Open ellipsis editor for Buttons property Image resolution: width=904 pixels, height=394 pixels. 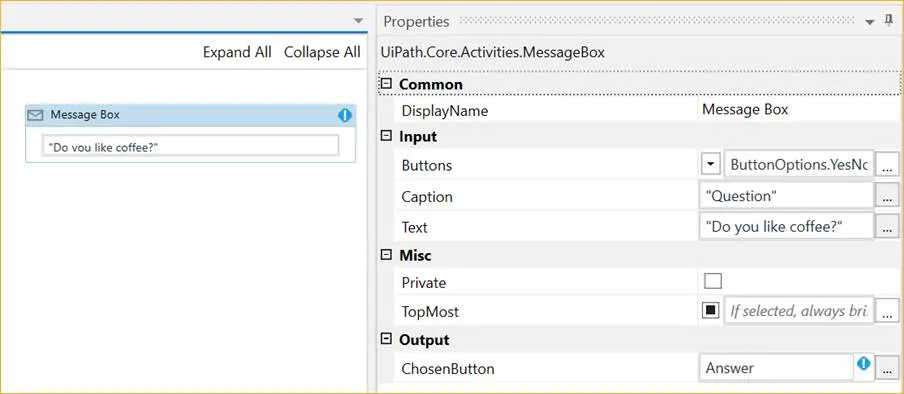[887, 166]
